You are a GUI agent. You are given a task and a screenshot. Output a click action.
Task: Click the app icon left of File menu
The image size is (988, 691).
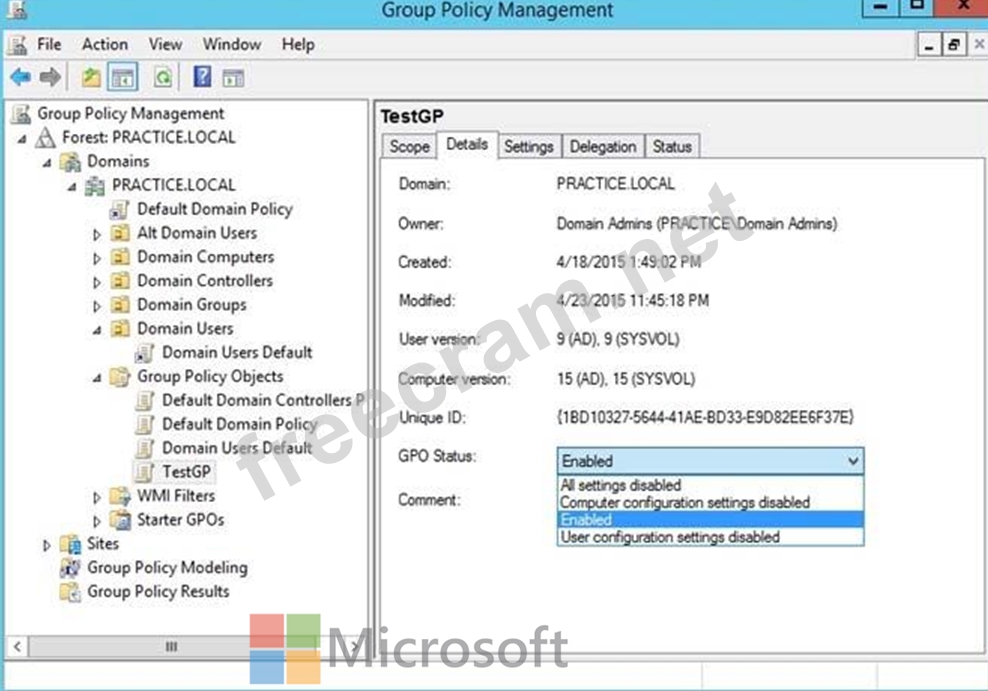pyautogui.click(x=18, y=45)
